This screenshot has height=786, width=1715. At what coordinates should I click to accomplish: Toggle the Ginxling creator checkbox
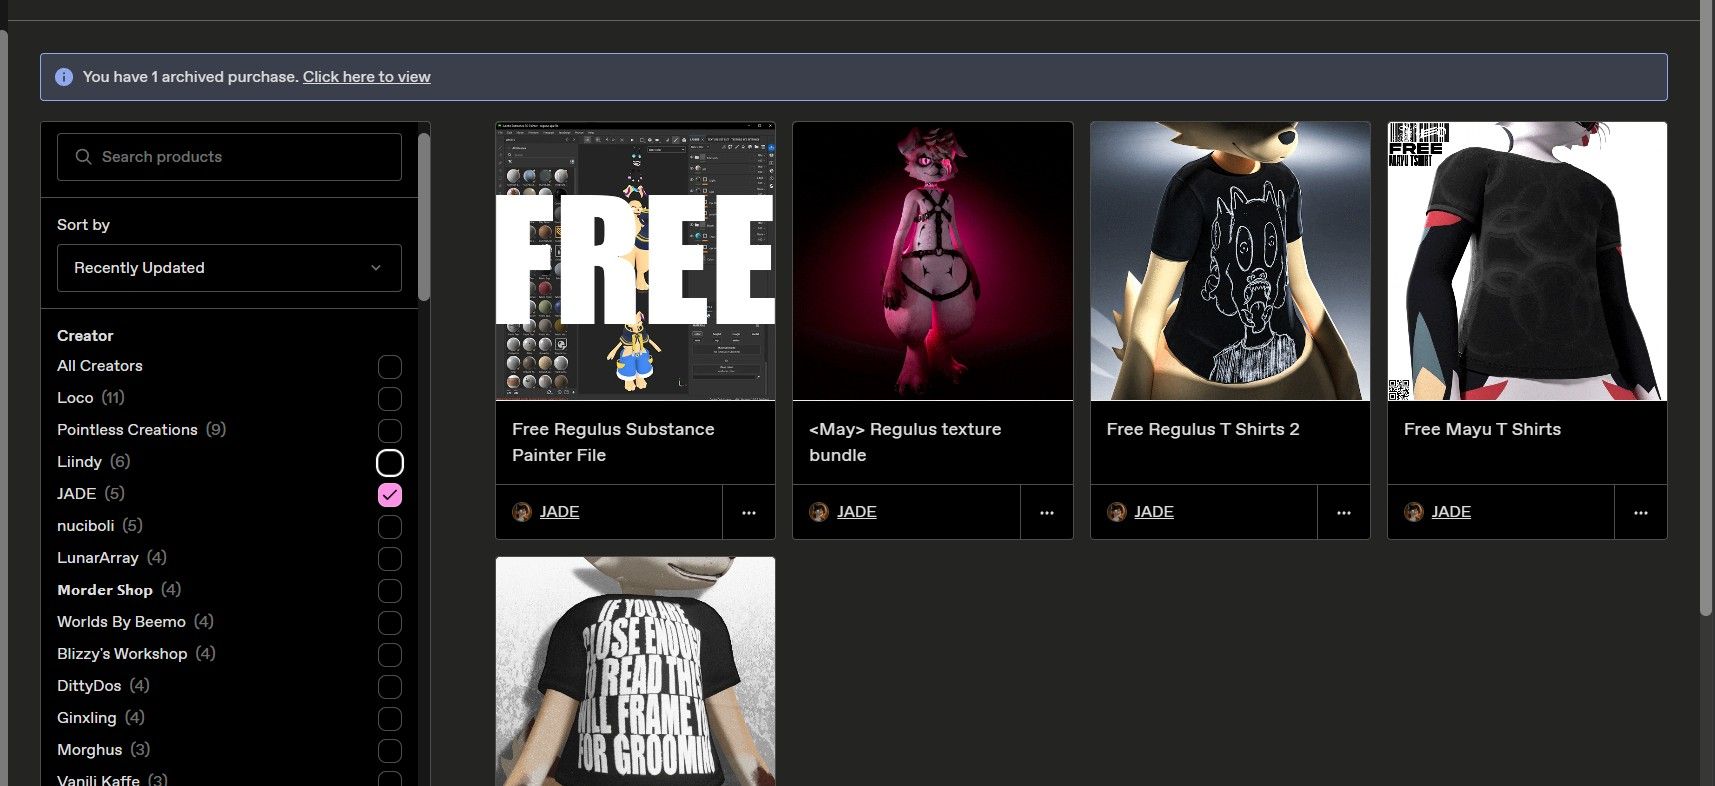point(390,719)
